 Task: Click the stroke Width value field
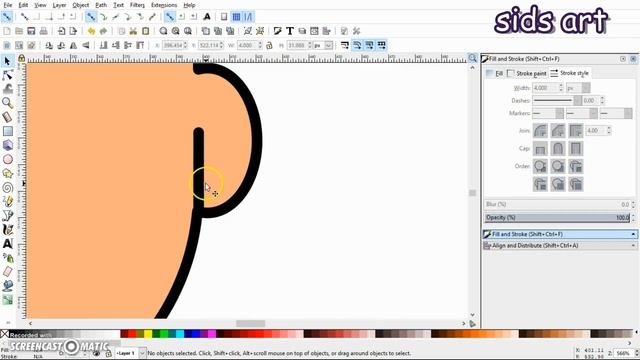(x=545, y=88)
